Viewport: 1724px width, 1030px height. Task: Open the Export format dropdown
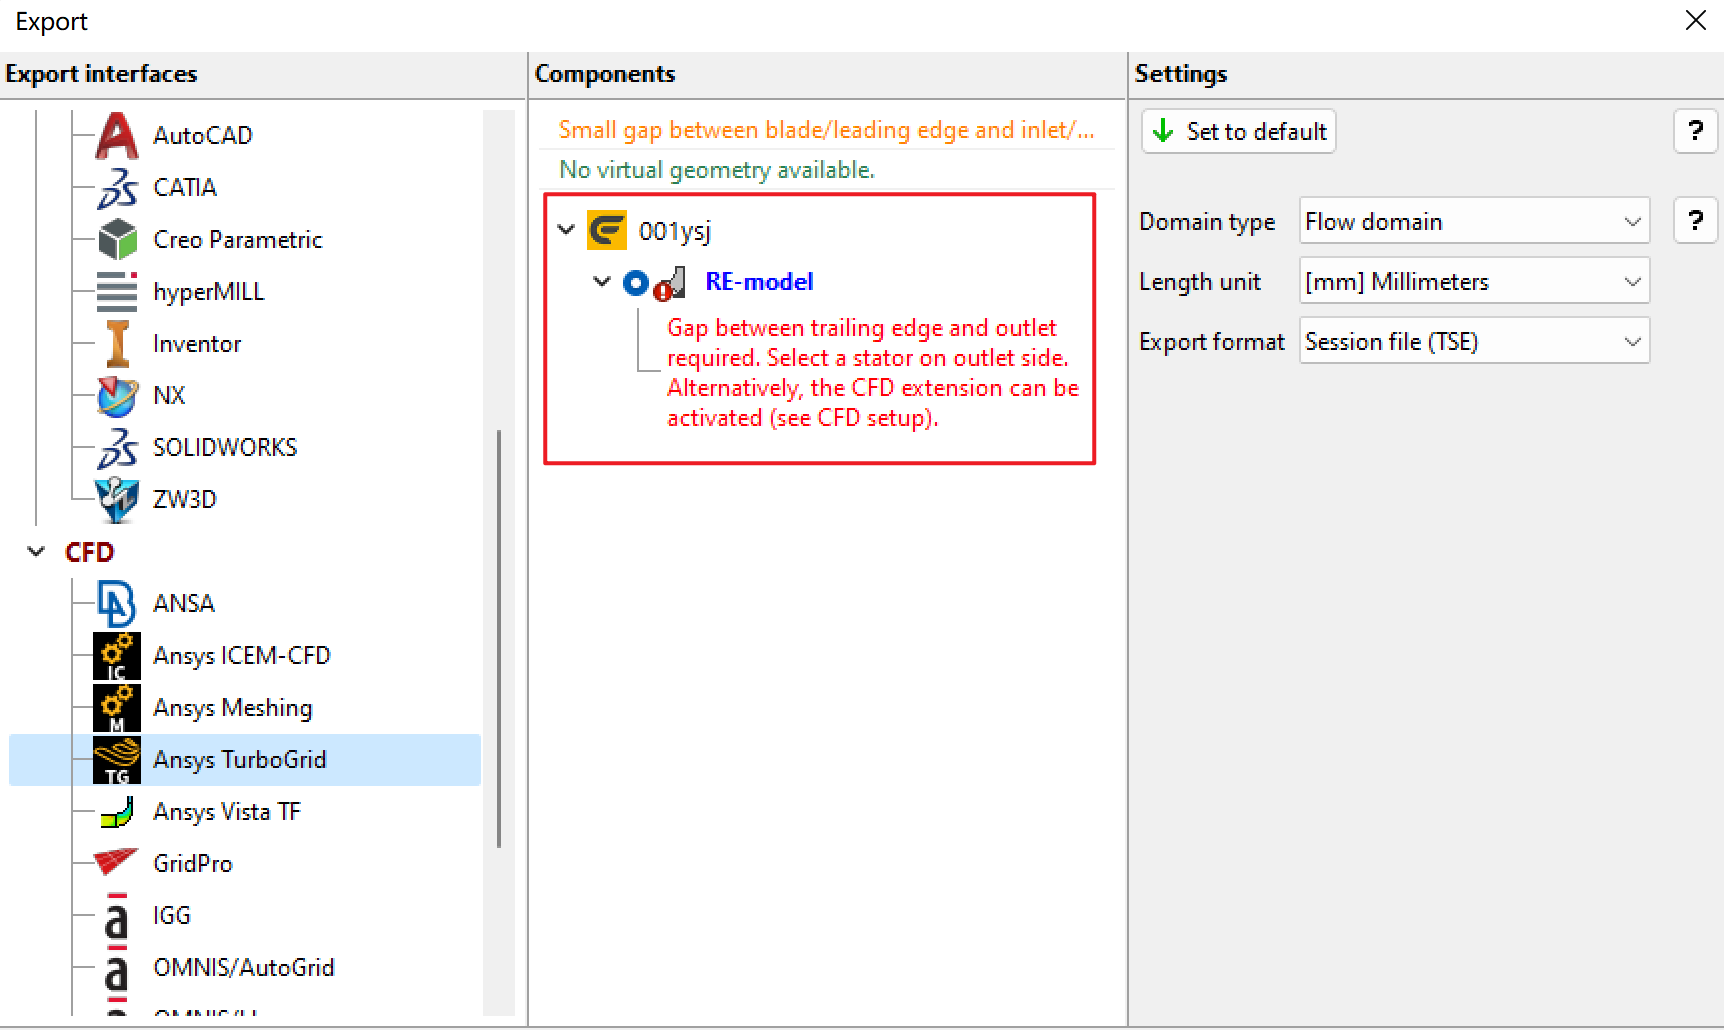pos(1474,341)
